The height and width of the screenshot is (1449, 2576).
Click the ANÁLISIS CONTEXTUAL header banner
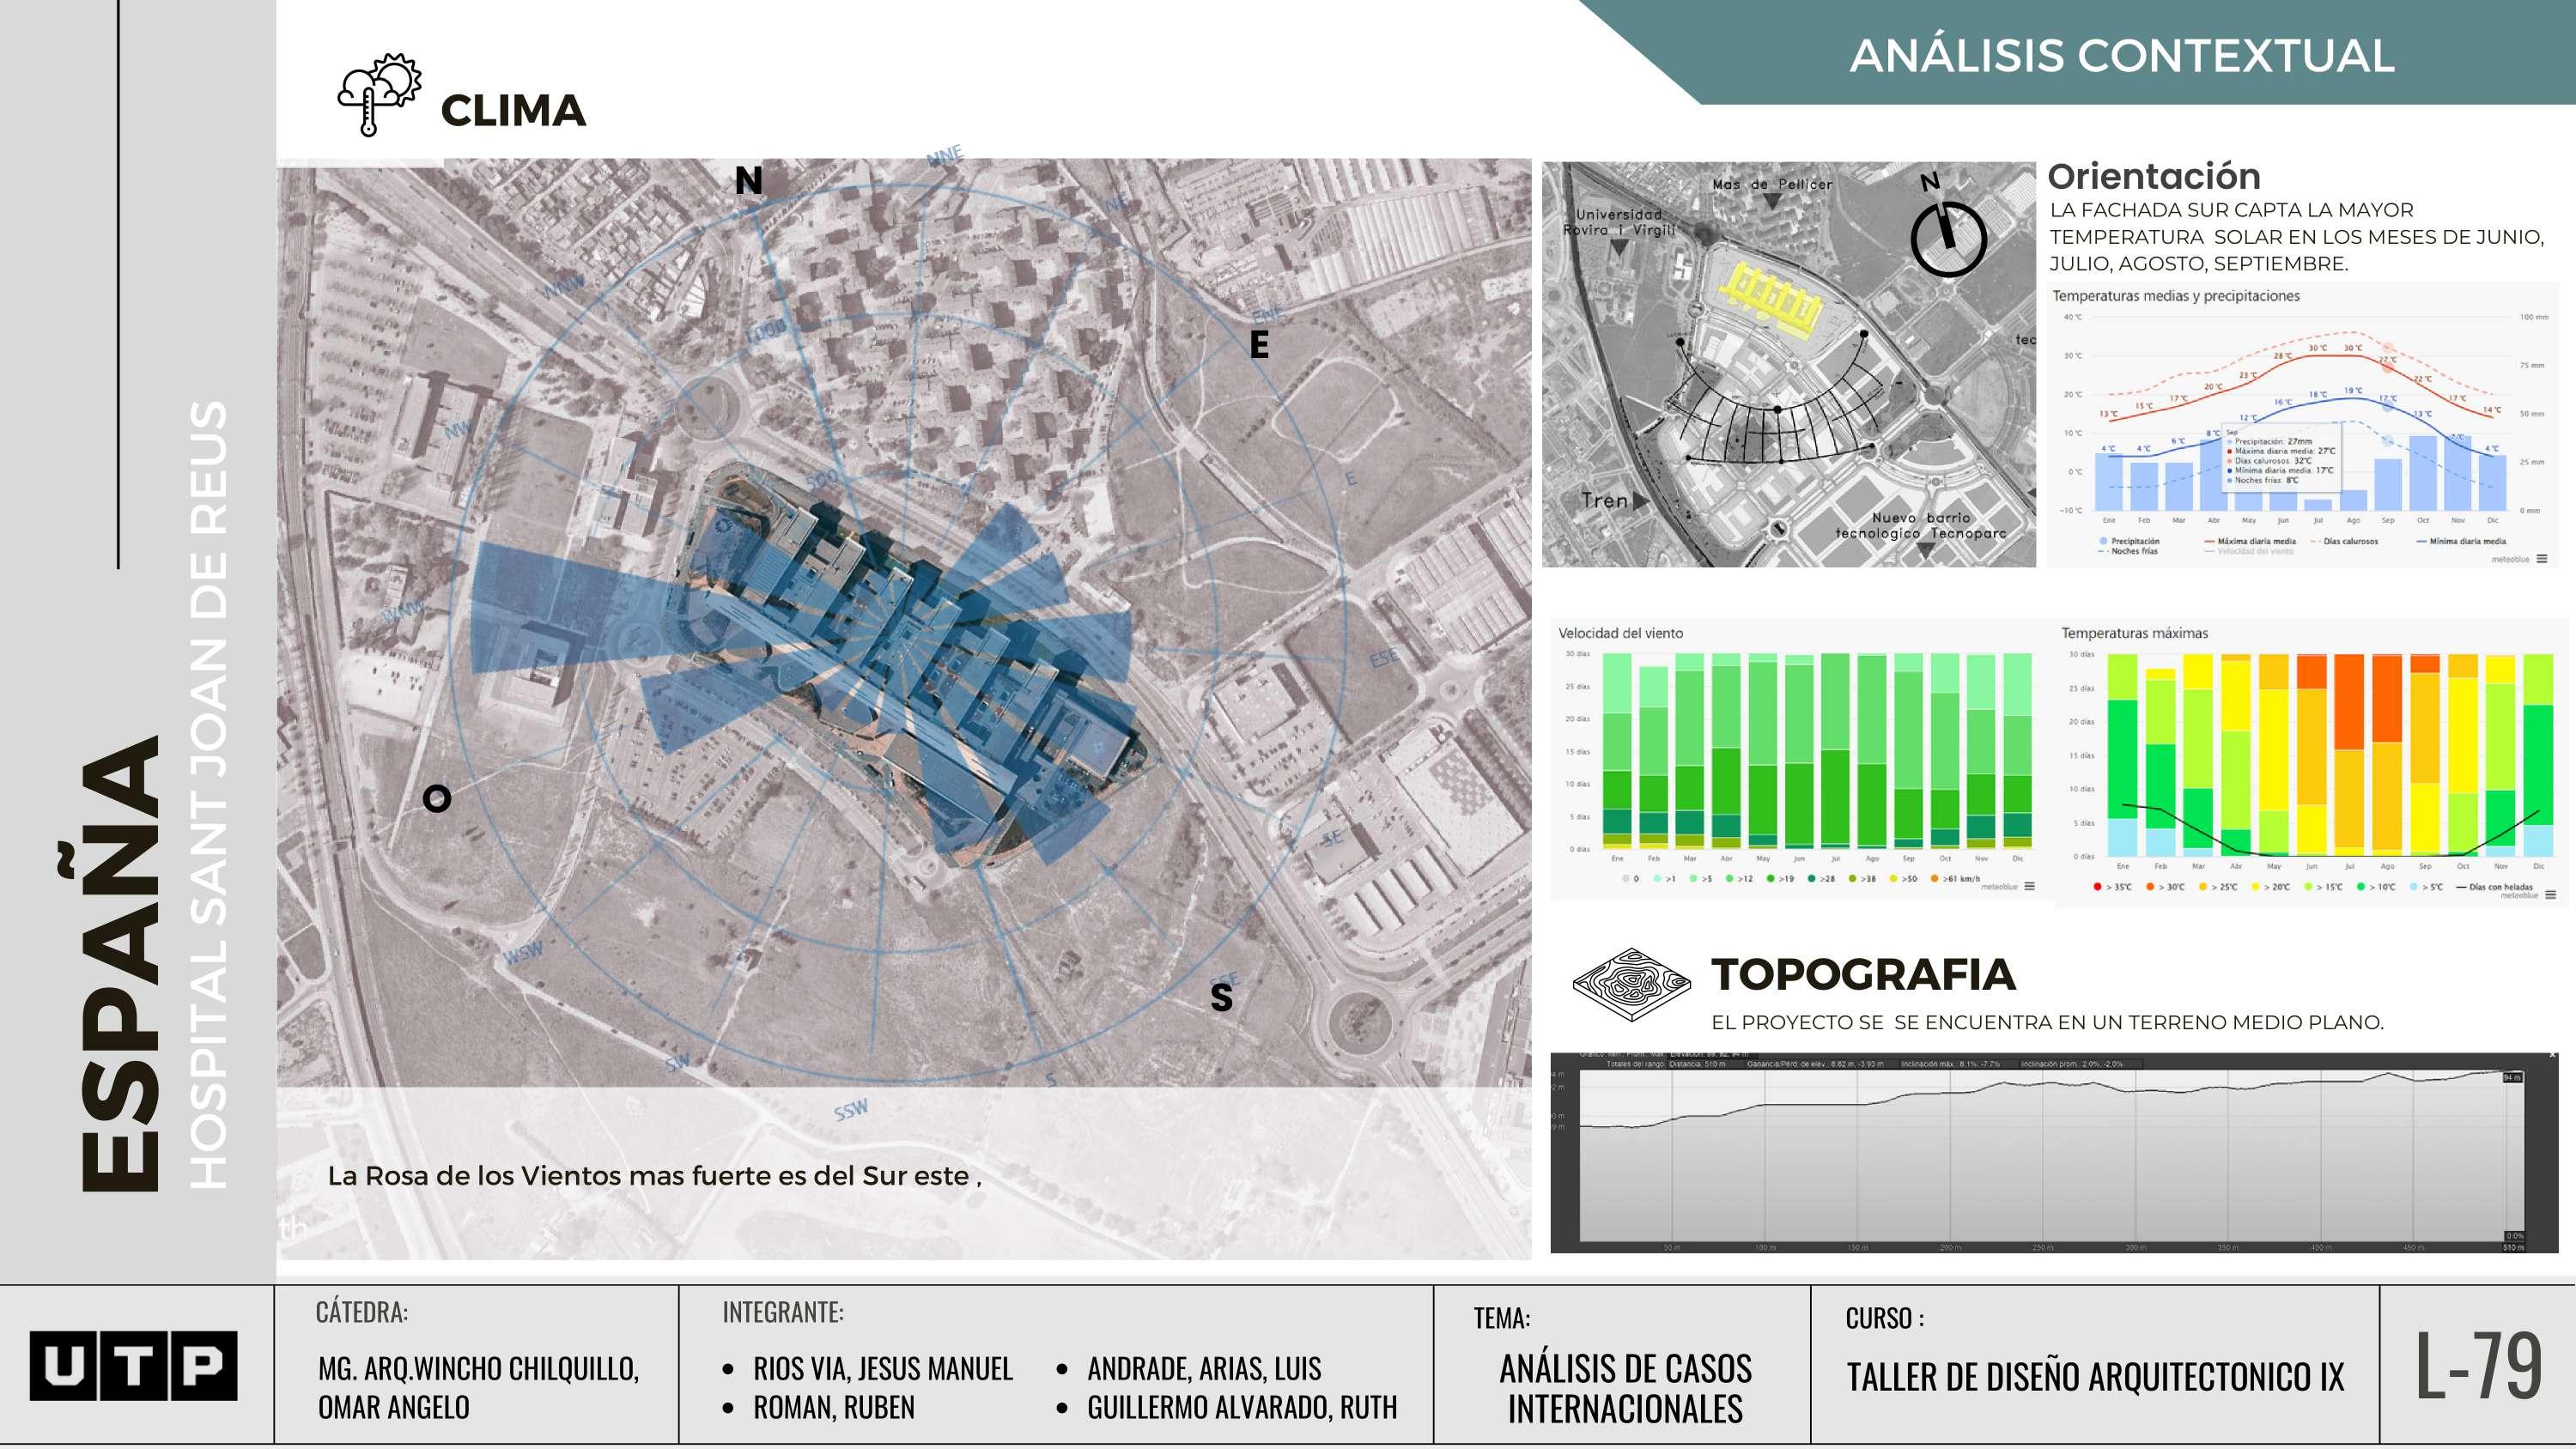pos(2120,55)
